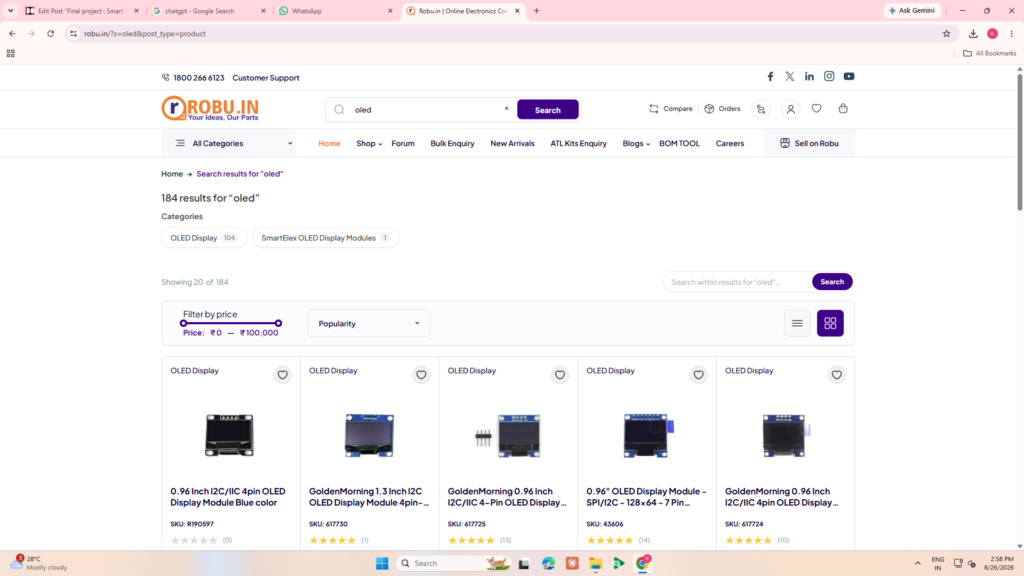Image resolution: width=1024 pixels, height=576 pixels.
Task: Reload the page
Action: (50, 34)
